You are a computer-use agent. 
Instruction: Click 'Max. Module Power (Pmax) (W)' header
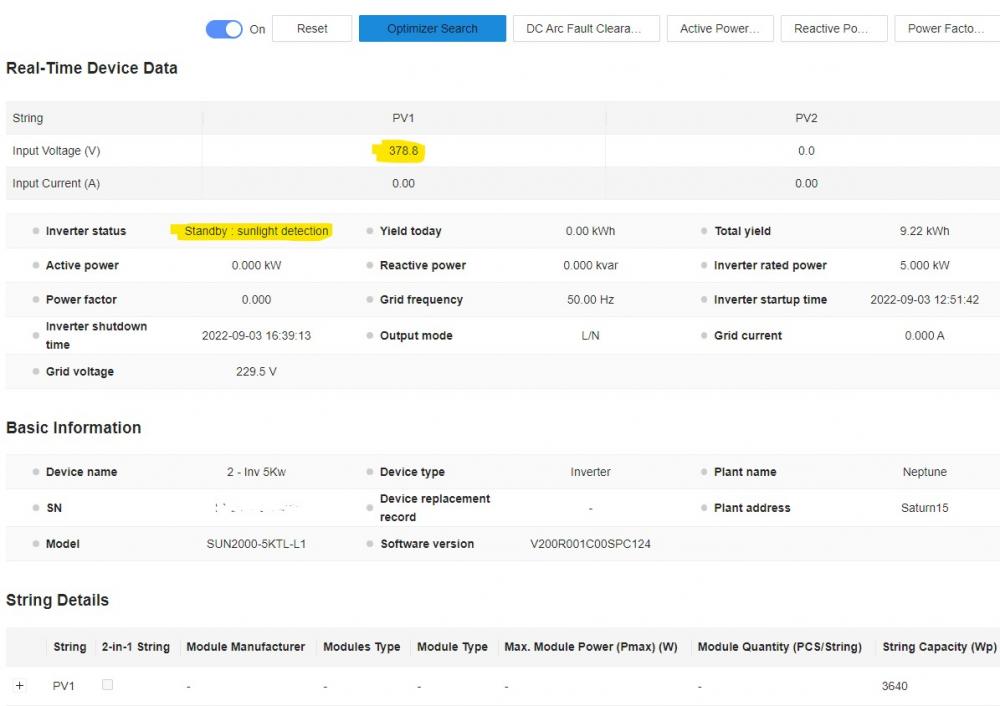click(x=591, y=647)
